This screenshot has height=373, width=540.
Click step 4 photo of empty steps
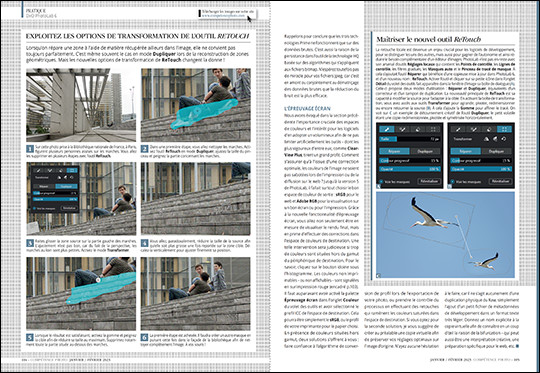196,199
